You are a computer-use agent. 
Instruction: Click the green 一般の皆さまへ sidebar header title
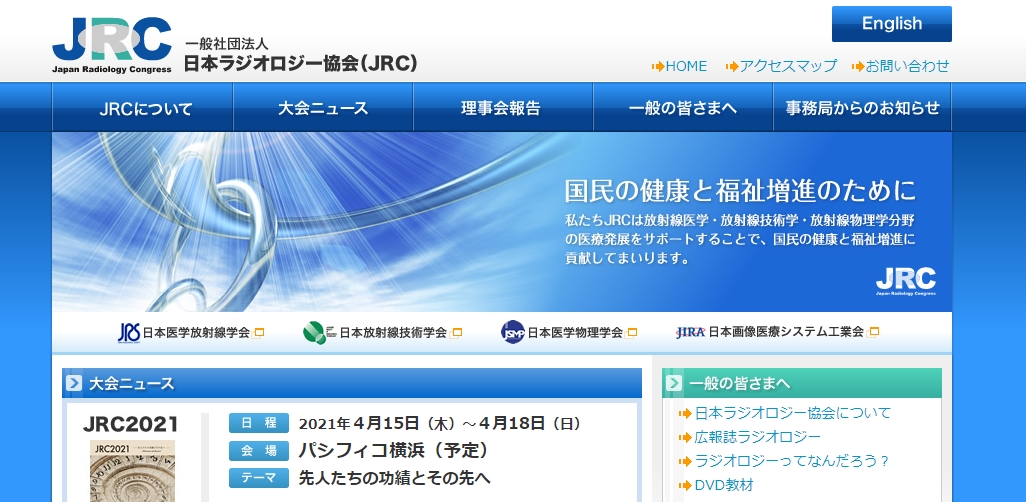[x=739, y=384]
